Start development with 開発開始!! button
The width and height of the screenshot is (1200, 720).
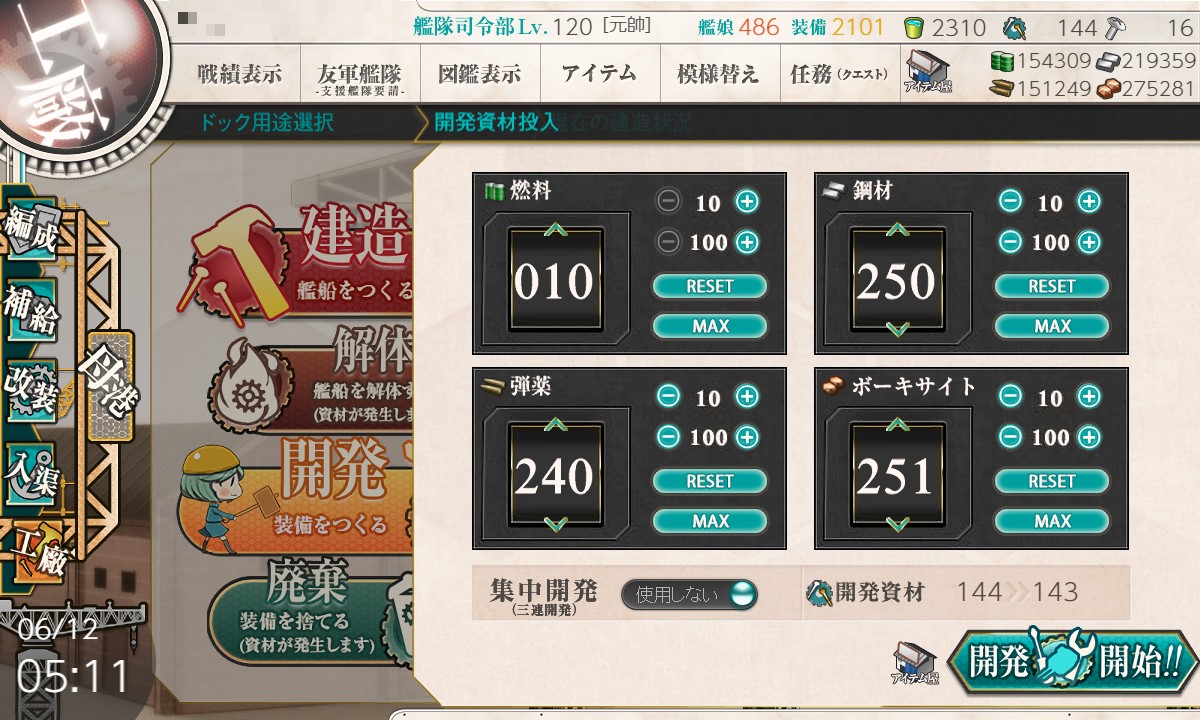(x=1071, y=662)
